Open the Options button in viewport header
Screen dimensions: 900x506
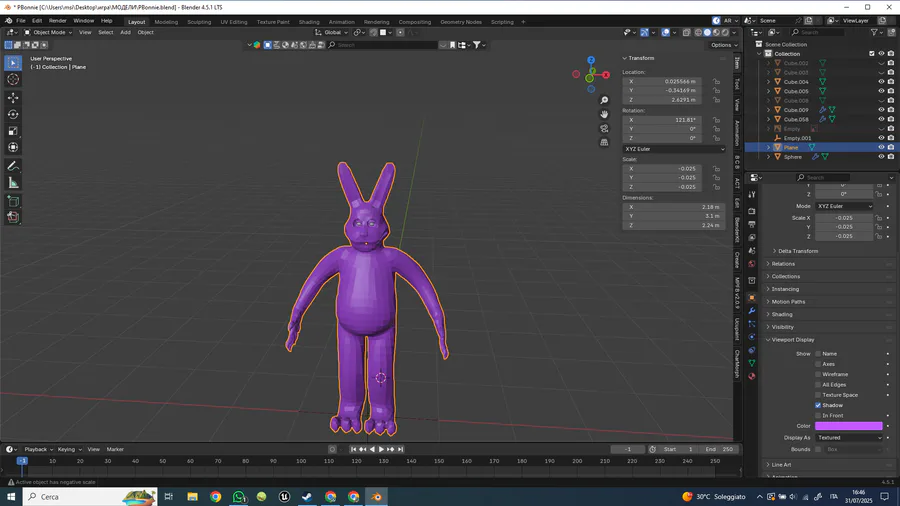(724, 45)
